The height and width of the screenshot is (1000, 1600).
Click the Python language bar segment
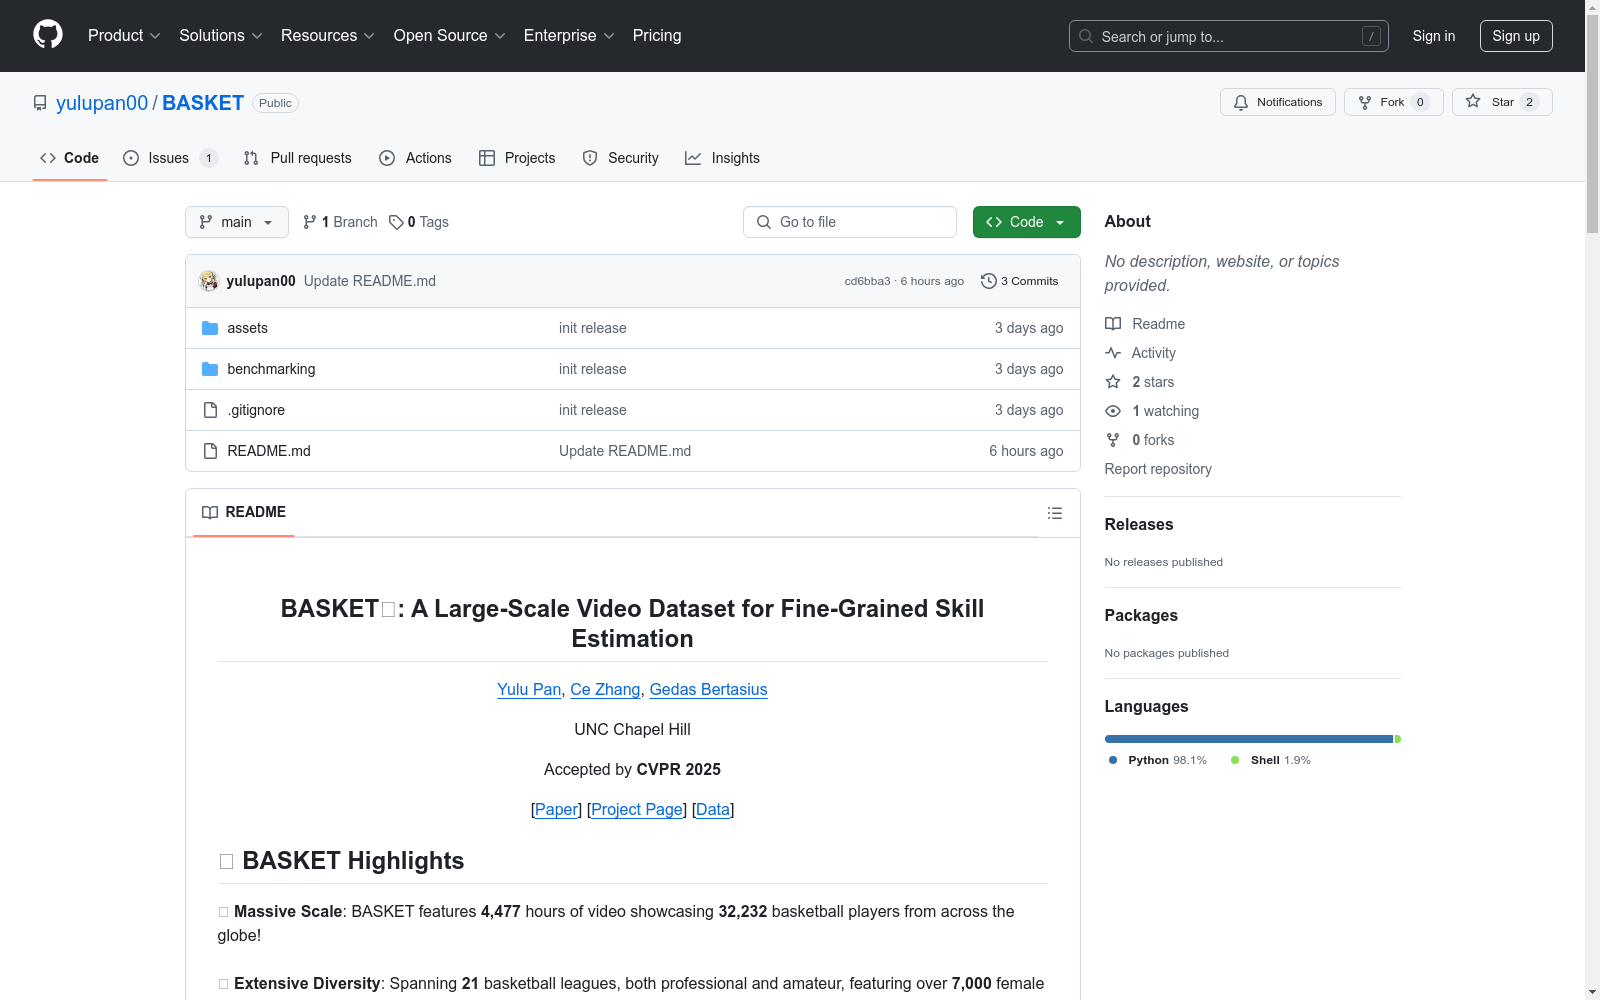pos(1249,739)
